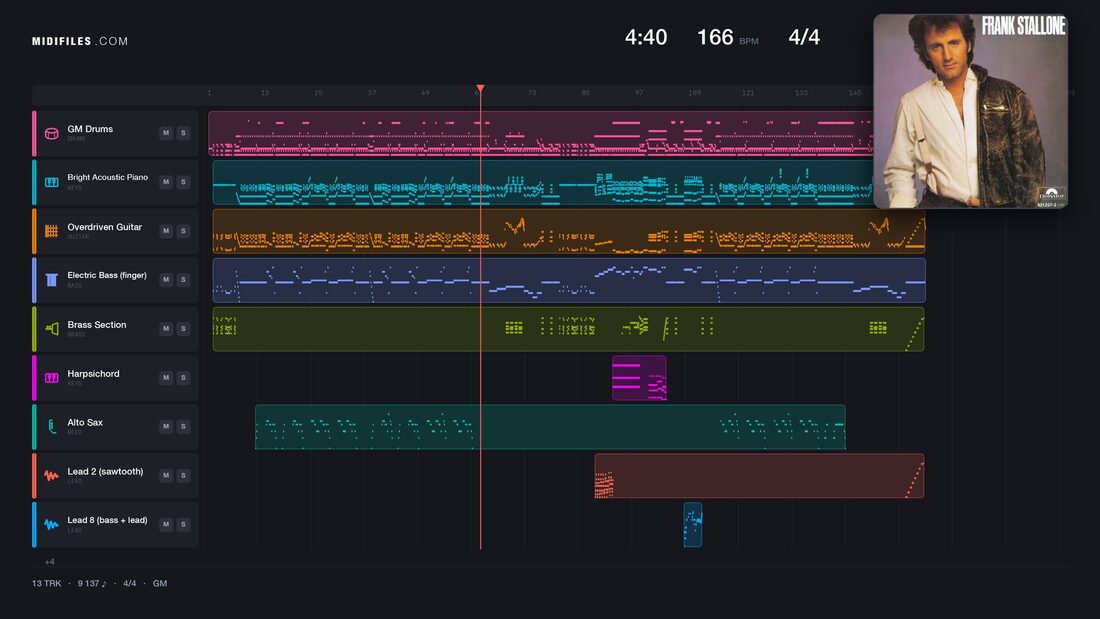This screenshot has height=619, width=1100.
Task: Select the Bright Acoustic Piano track name
Action: pos(107,178)
